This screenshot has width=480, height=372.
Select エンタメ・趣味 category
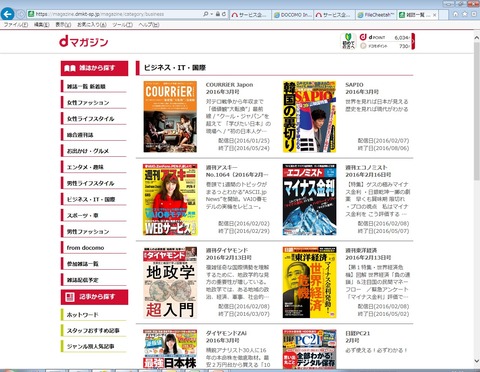94,167
